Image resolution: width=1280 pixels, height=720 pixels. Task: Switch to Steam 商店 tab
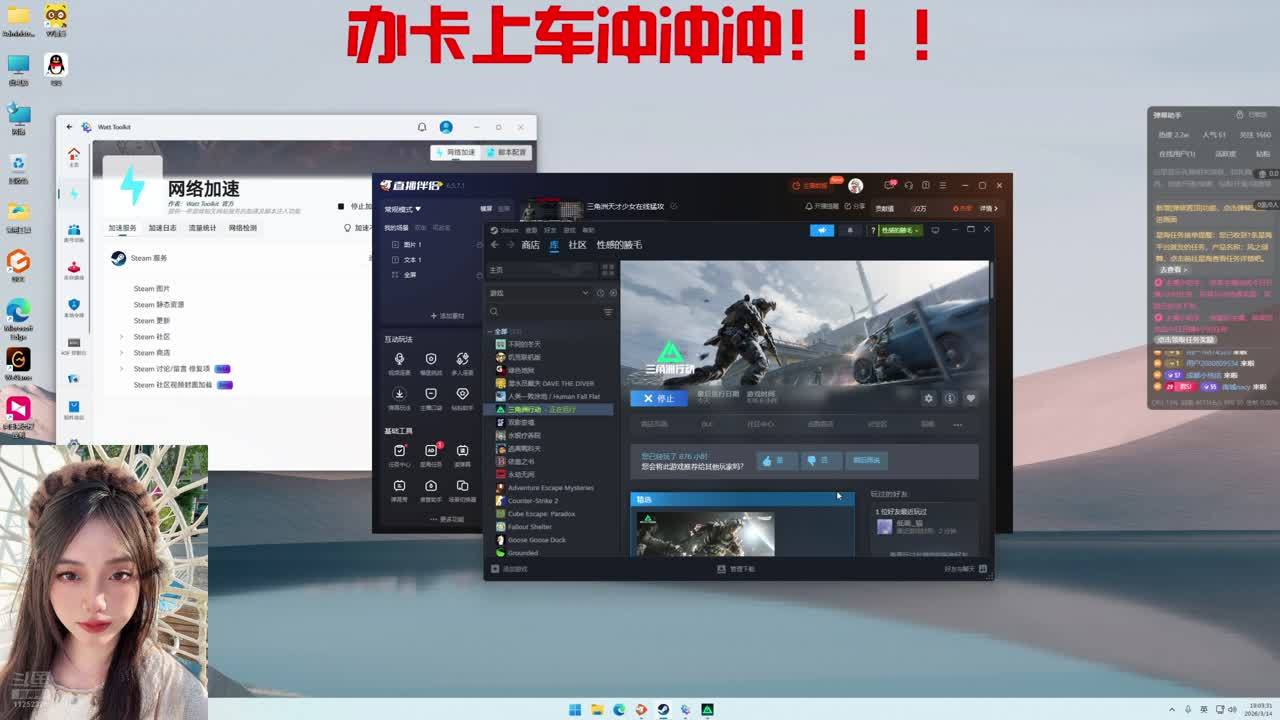(x=530, y=245)
